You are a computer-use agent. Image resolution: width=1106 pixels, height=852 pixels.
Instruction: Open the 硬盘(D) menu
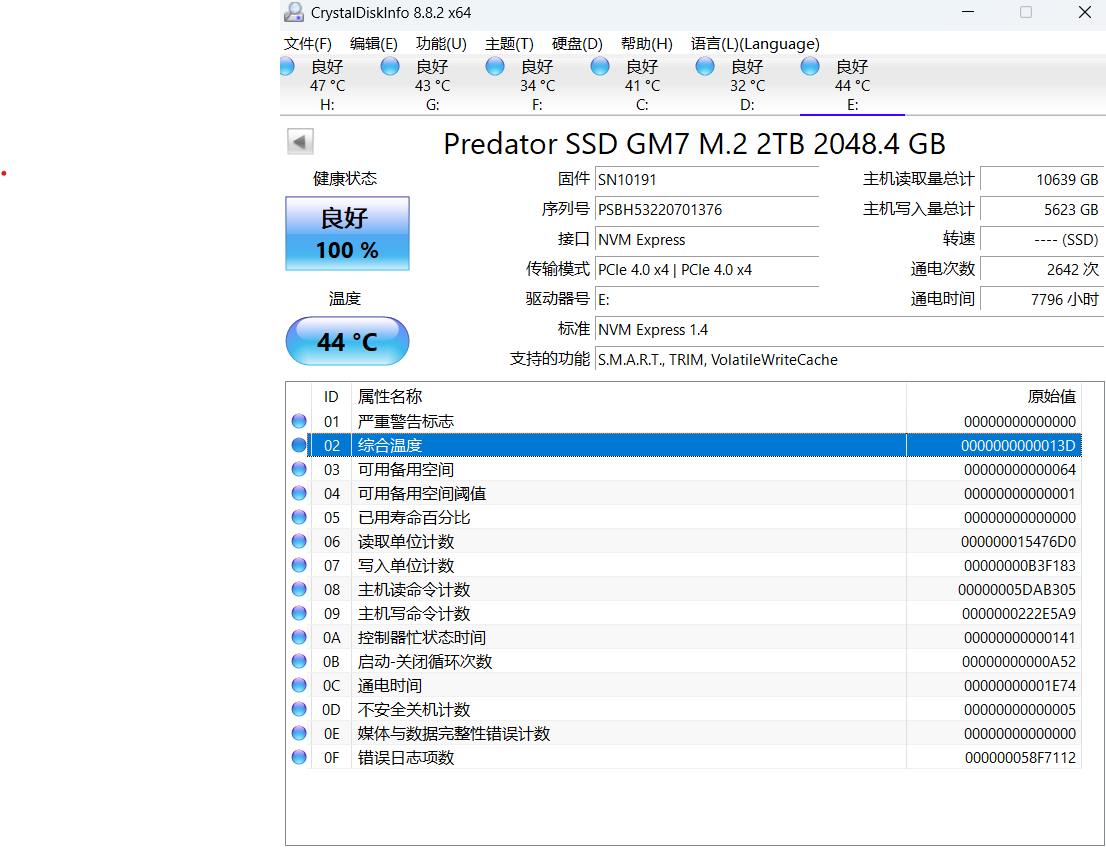click(x=577, y=44)
